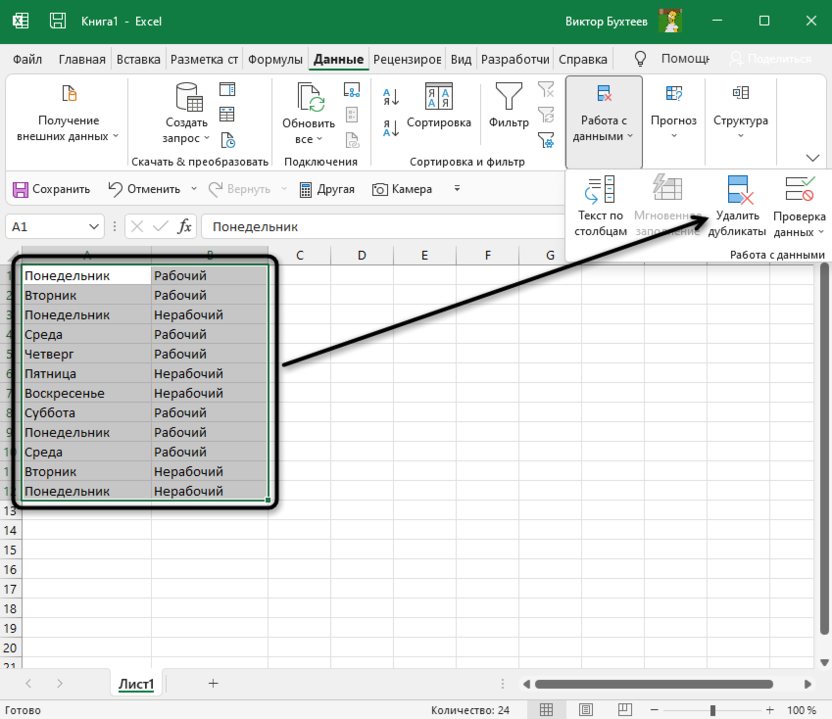Viewport: 832px width, 719px height.
Task: Reapply filter icon
Action: pyautogui.click(x=546, y=114)
